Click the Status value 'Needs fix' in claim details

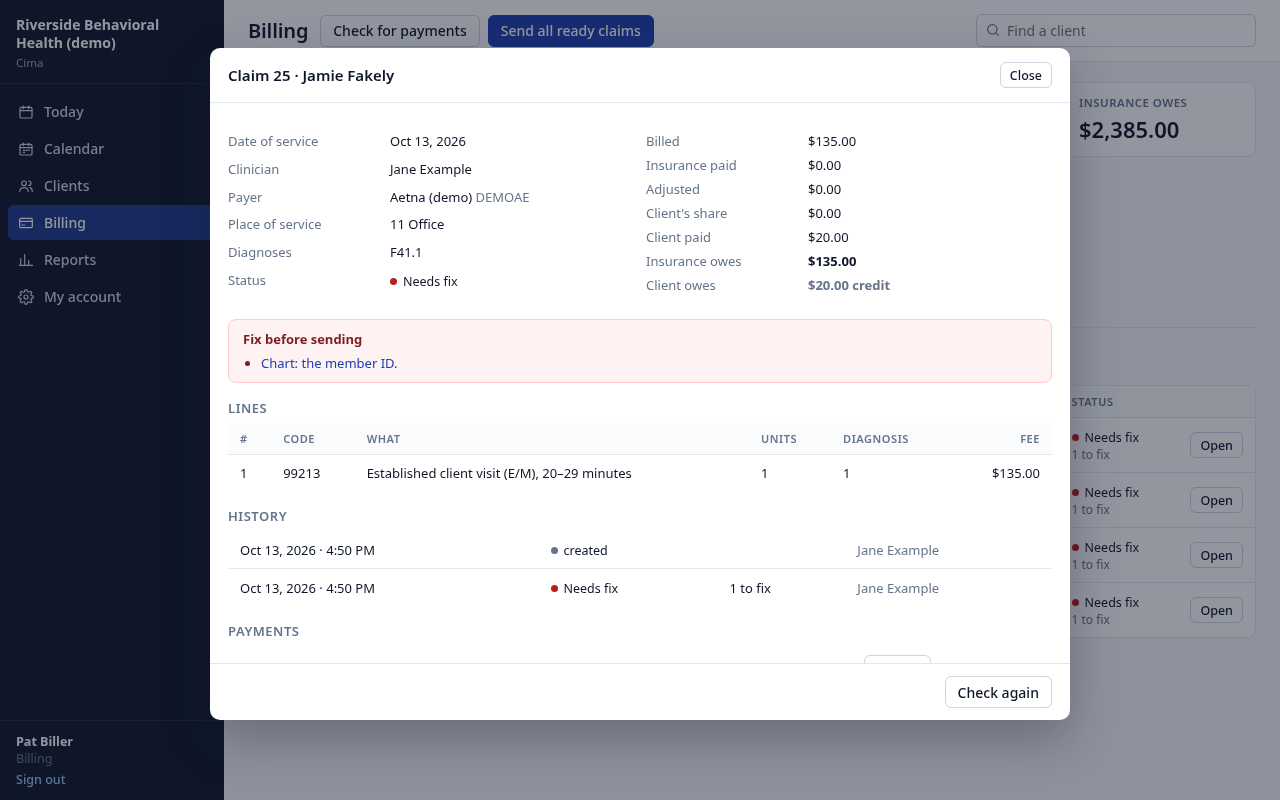[x=424, y=282]
